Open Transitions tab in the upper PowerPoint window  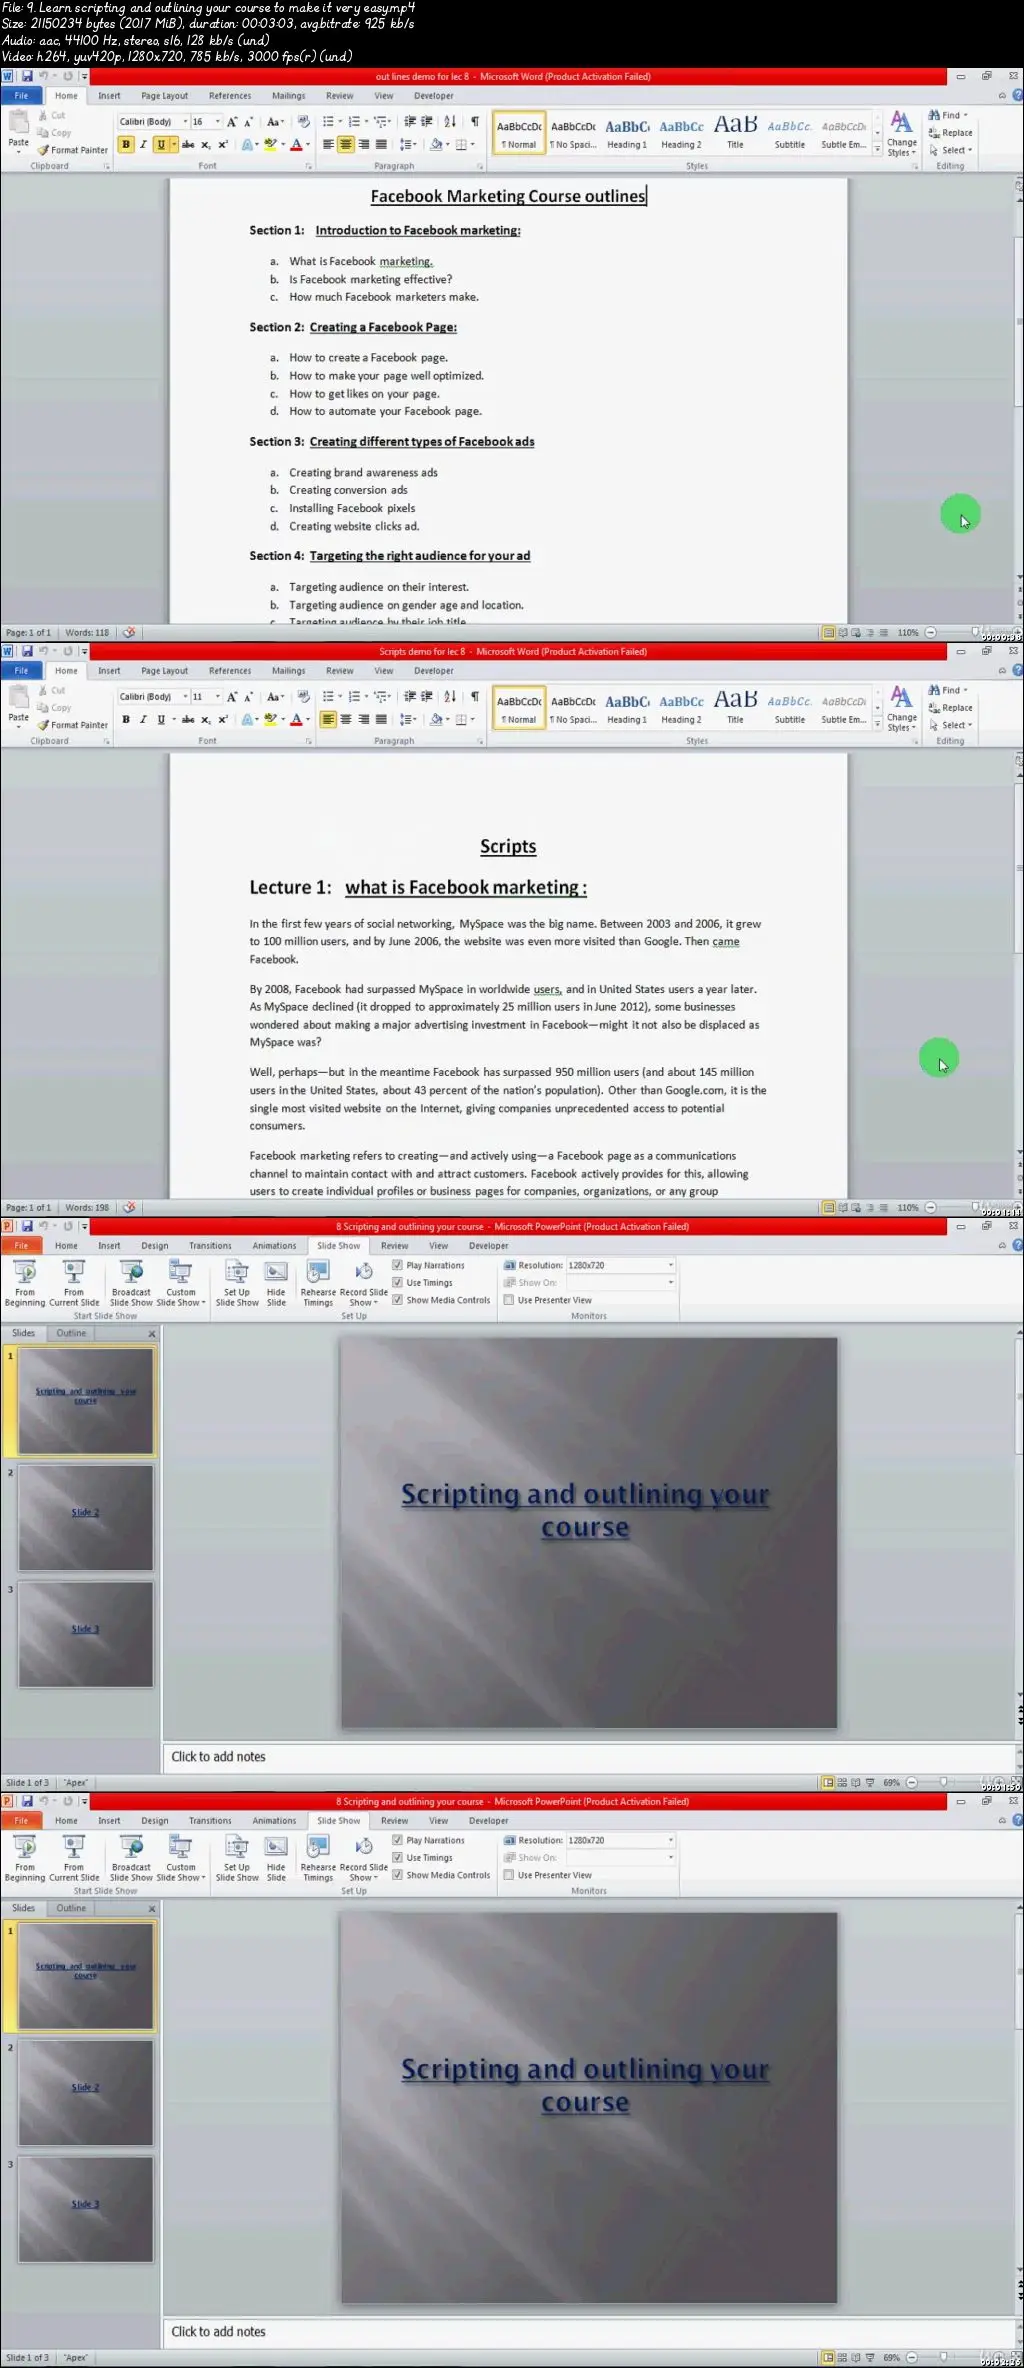(x=210, y=1246)
